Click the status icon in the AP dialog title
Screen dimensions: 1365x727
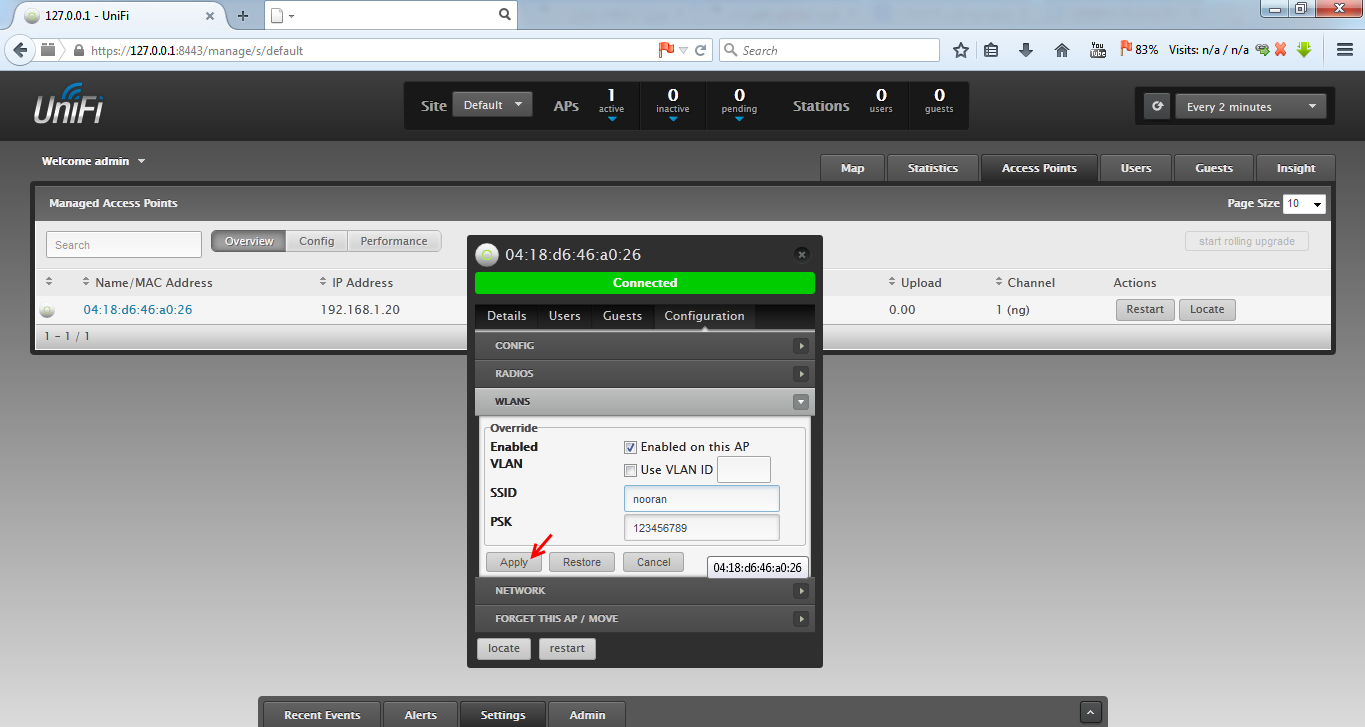pos(487,255)
